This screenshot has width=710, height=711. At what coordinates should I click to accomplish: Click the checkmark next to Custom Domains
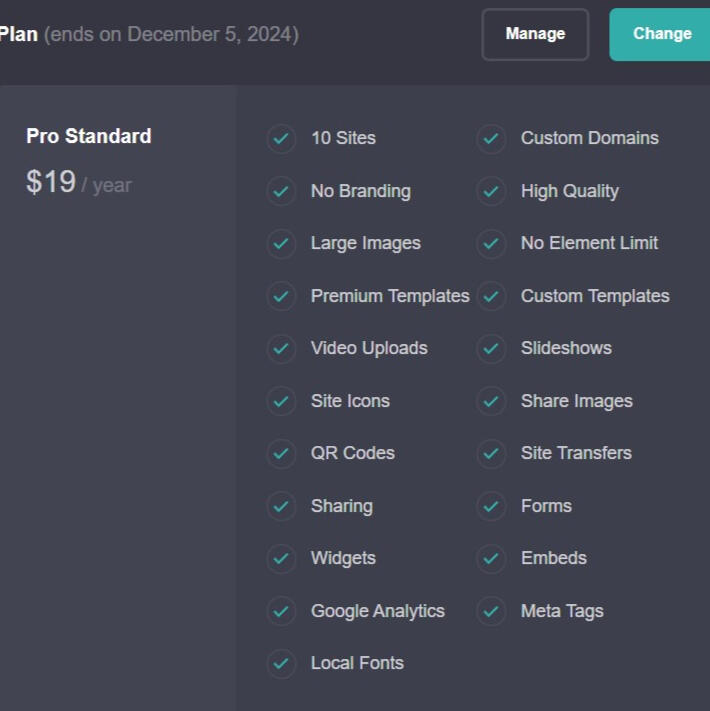click(x=491, y=138)
